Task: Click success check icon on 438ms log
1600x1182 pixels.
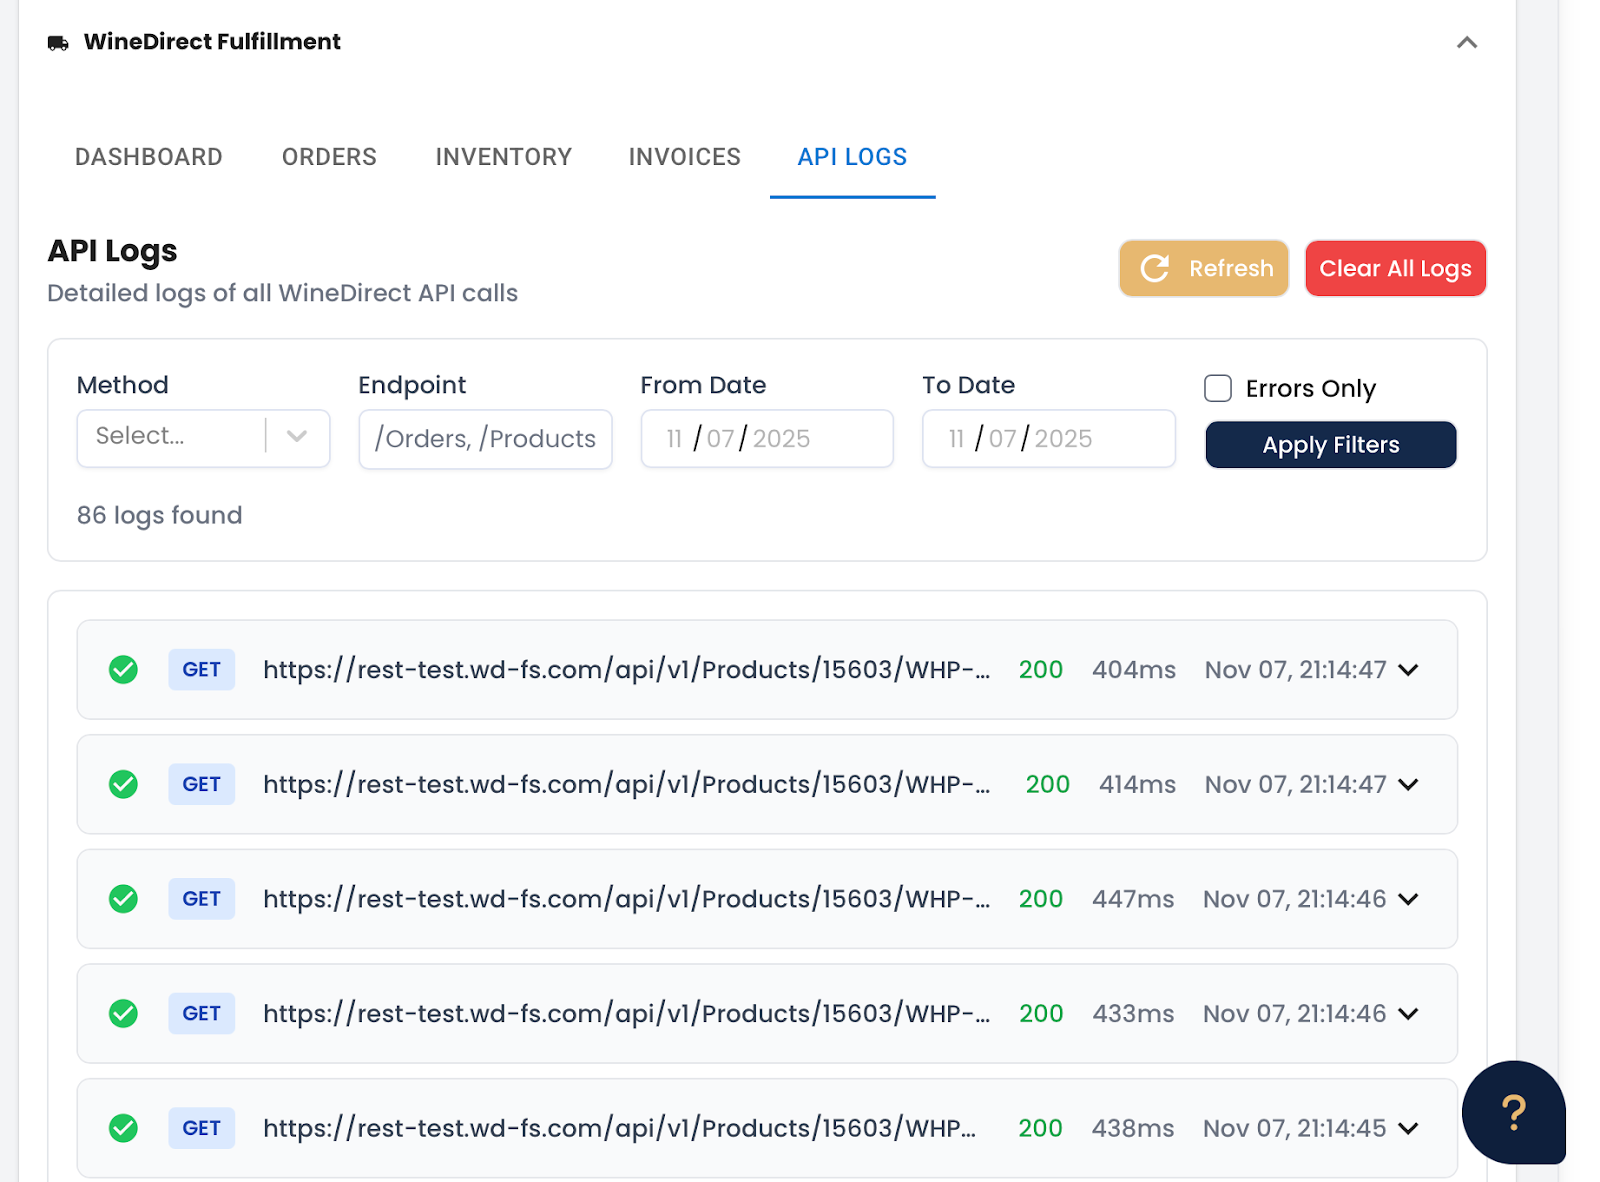Action: pyautogui.click(x=123, y=1128)
